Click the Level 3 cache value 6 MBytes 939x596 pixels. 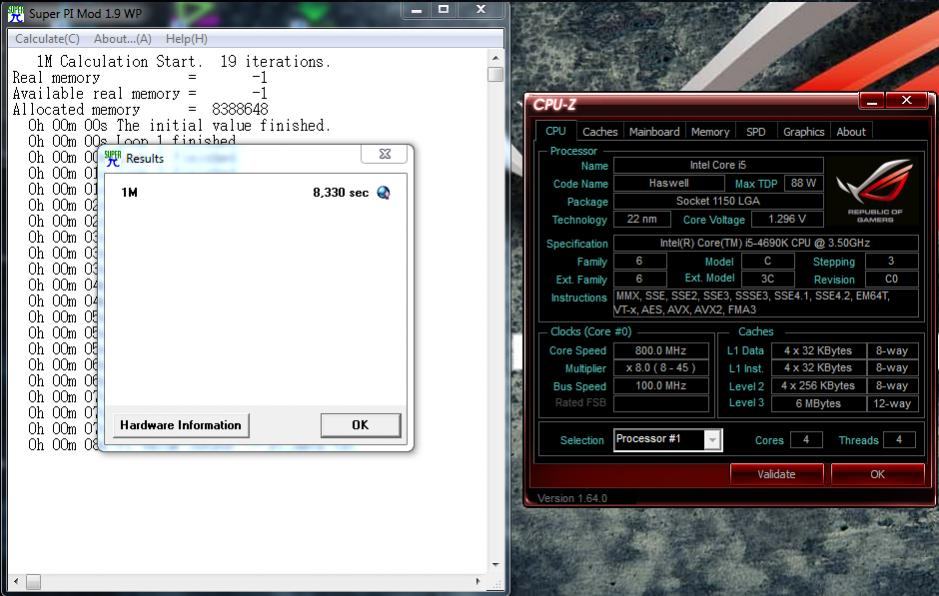point(818,404)
